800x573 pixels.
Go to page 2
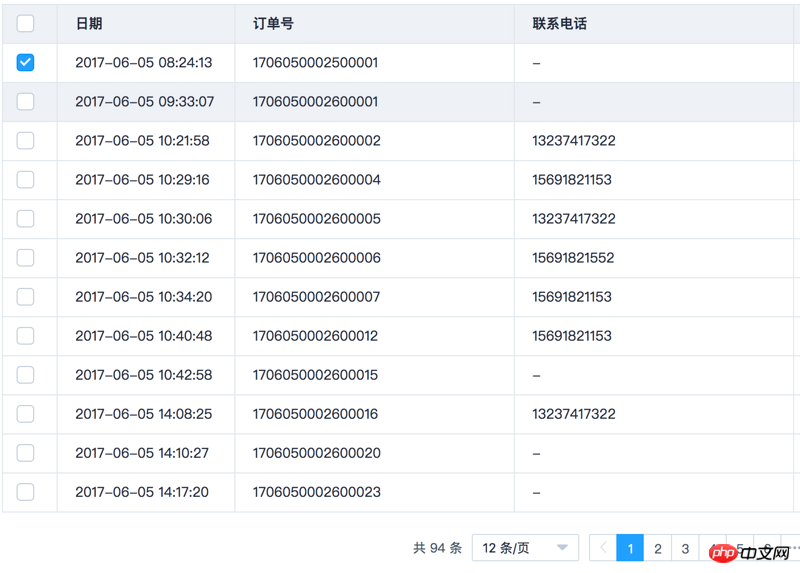click(658, 548)
